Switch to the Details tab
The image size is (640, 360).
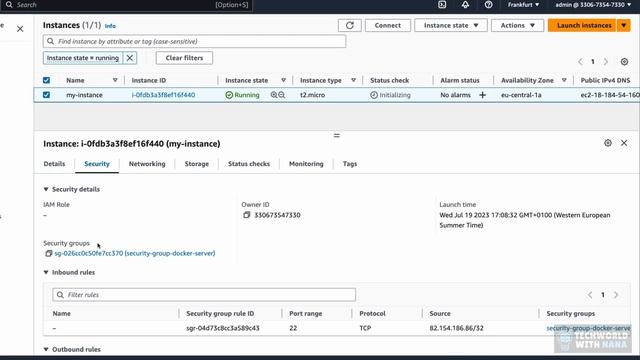coord(54,164)
